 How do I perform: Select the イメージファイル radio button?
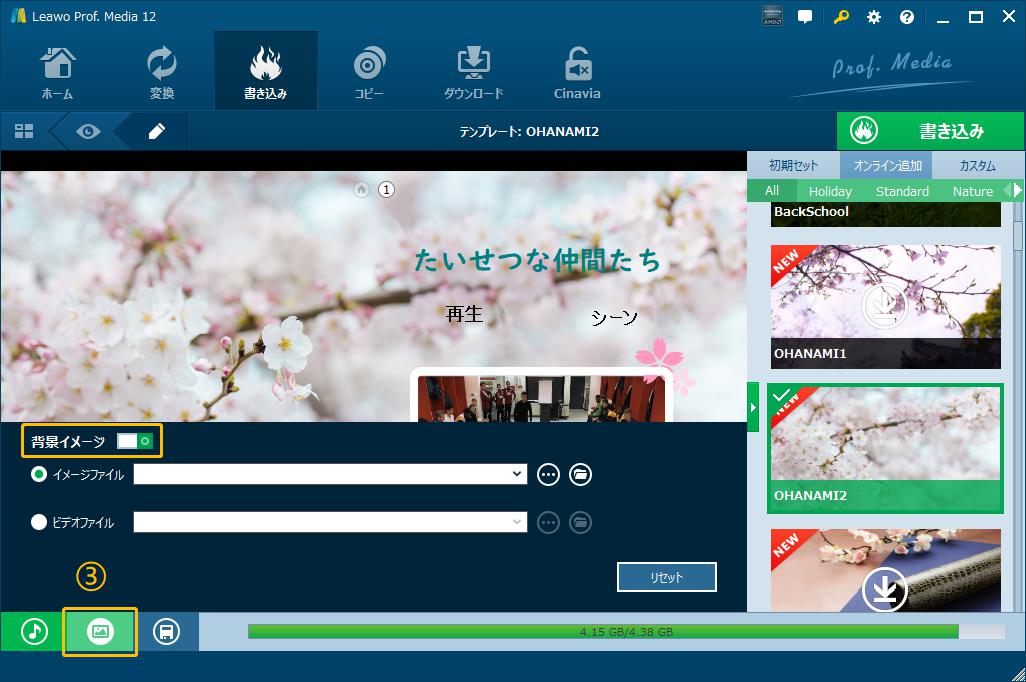(39, 474)
